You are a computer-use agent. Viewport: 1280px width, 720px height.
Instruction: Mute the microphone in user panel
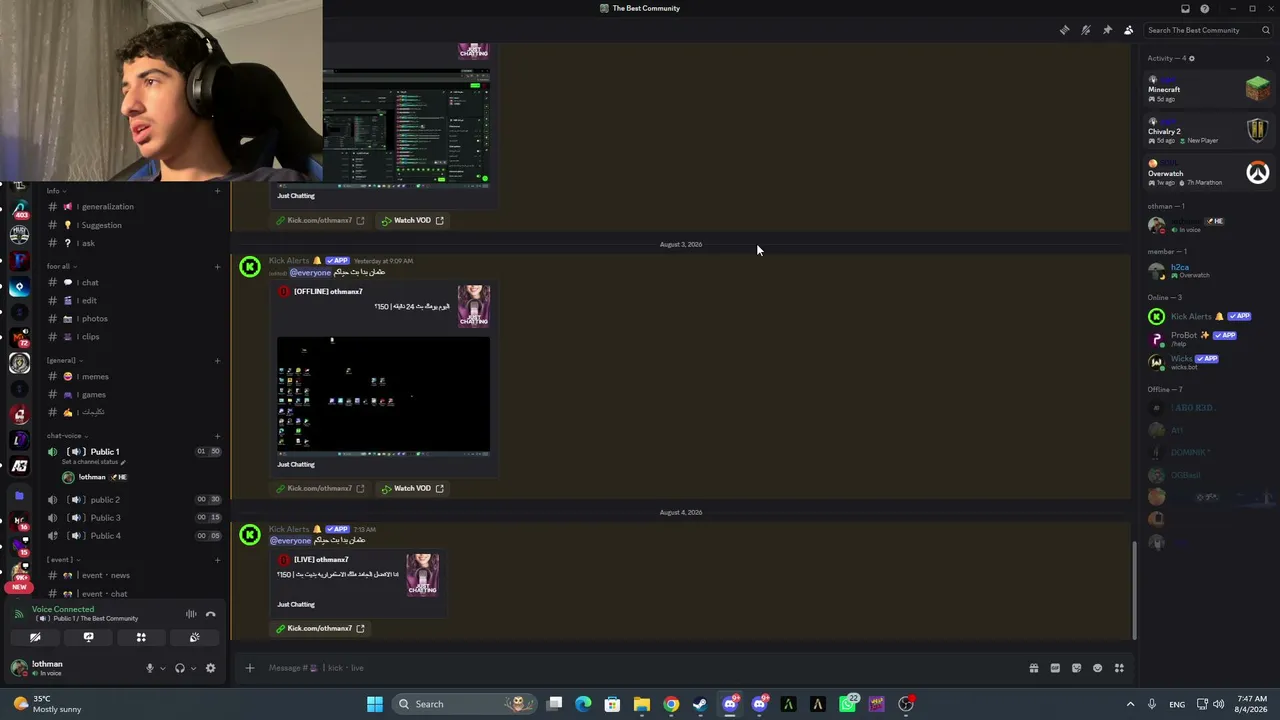click(x=150, y=668)
